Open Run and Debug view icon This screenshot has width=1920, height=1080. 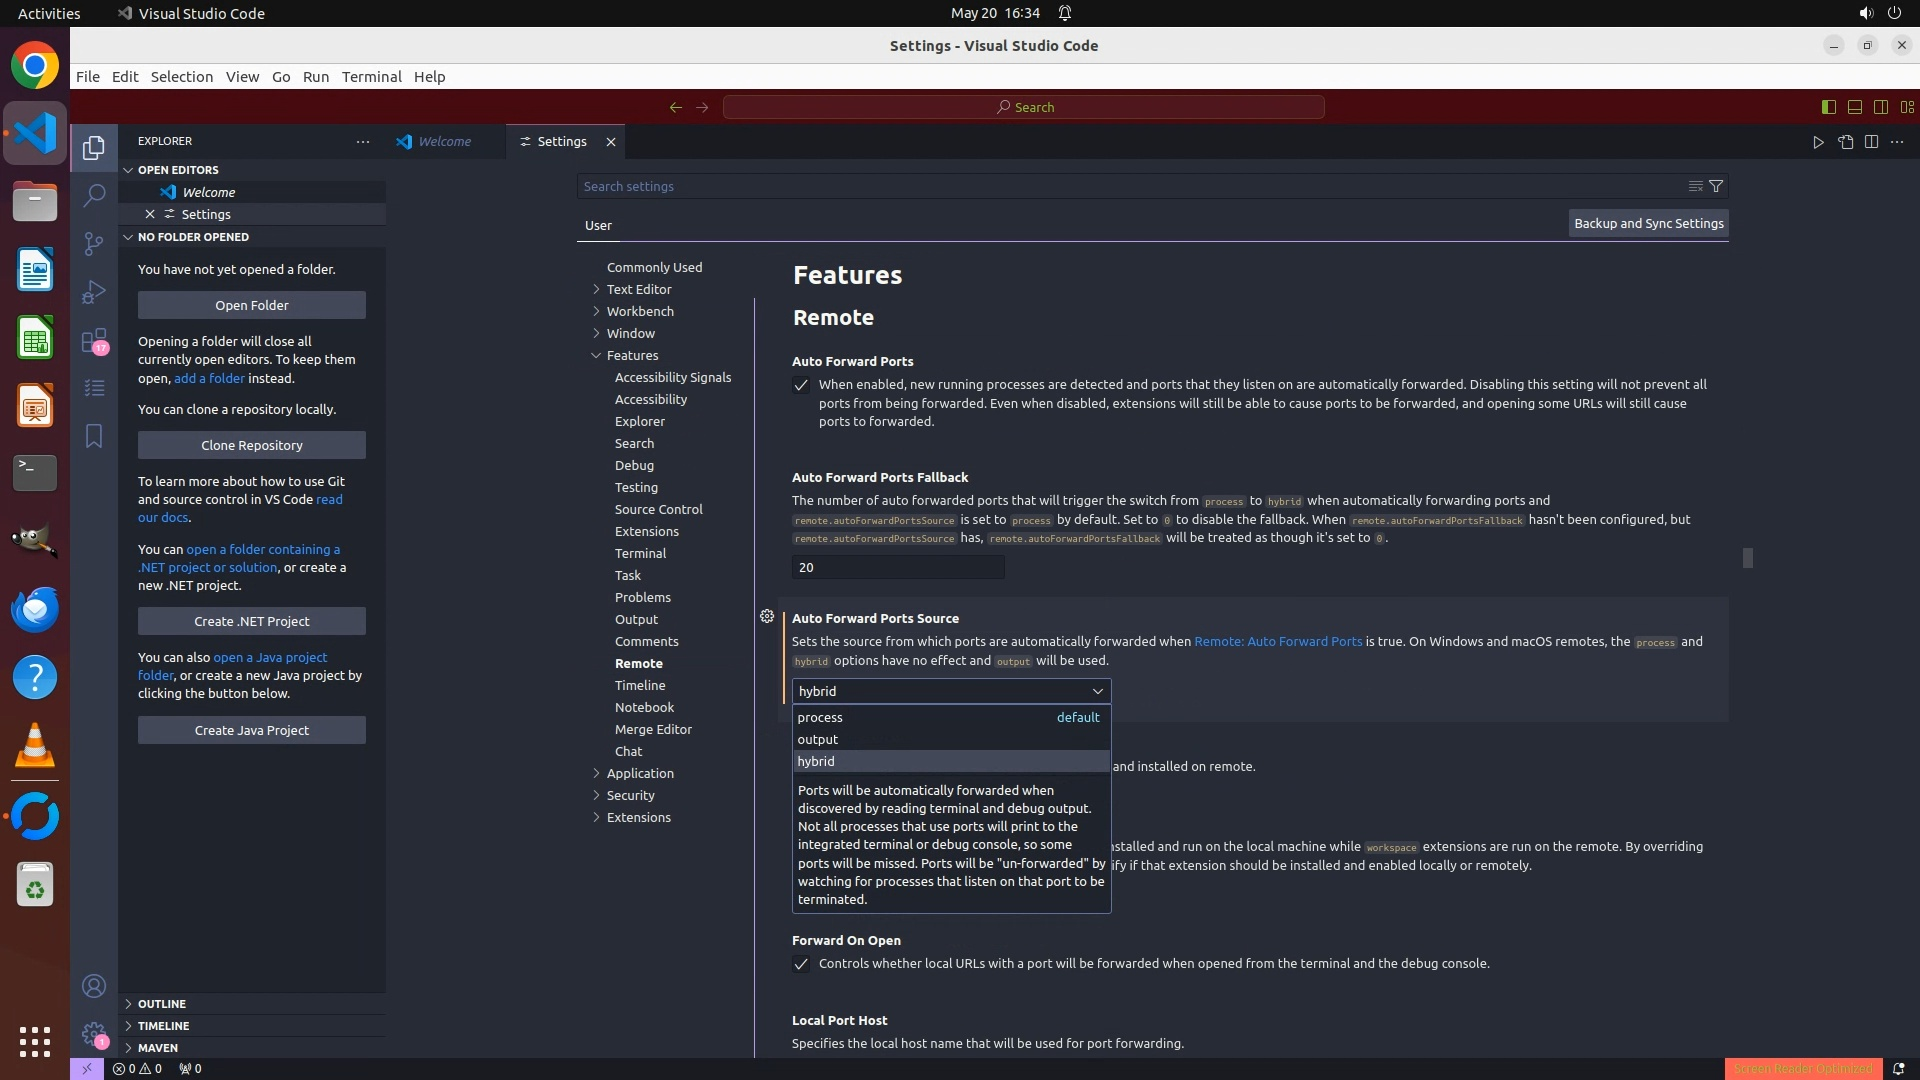click(x=94, y=292)
